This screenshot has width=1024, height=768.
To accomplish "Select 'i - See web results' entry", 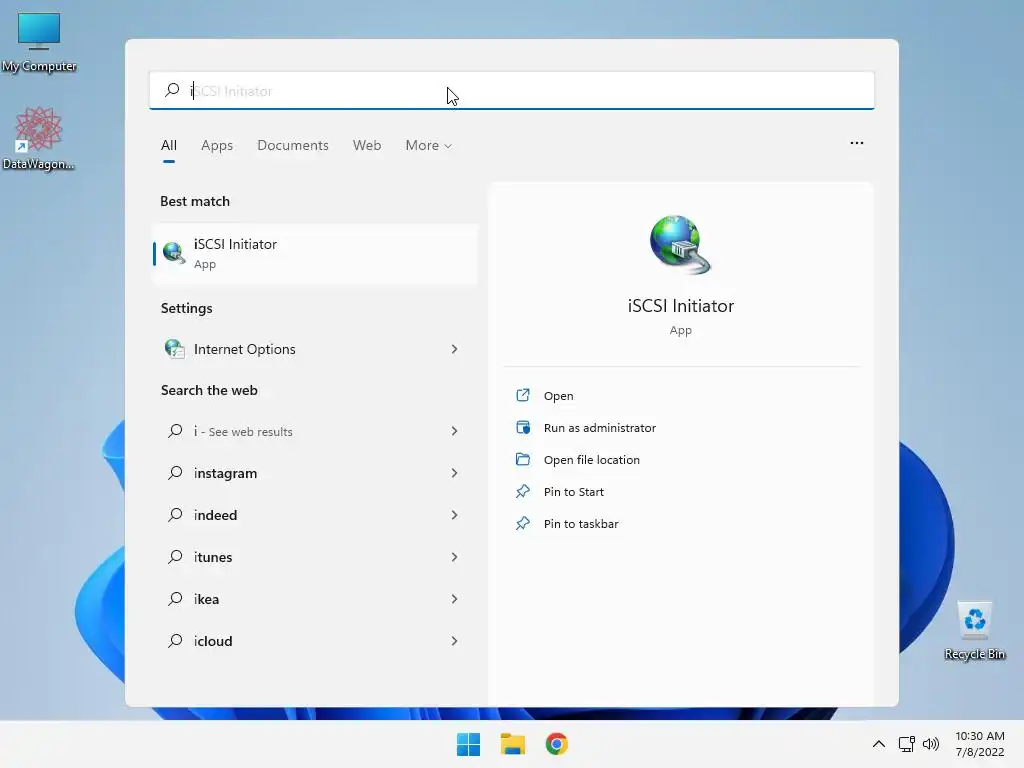I will point(315,431).
